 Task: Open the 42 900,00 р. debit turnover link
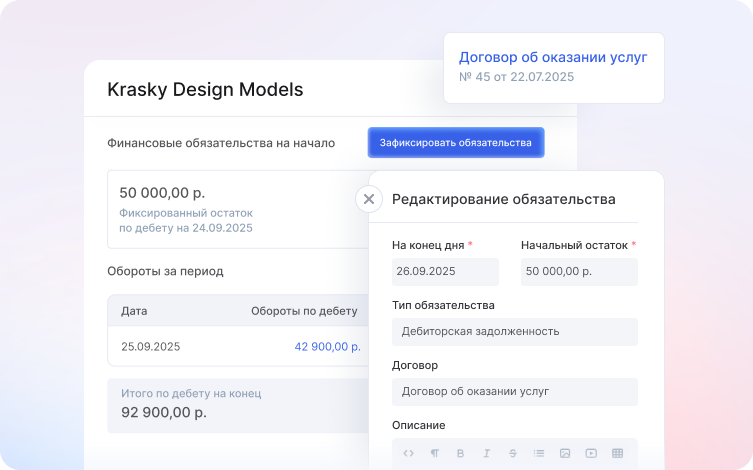[327, 347]
